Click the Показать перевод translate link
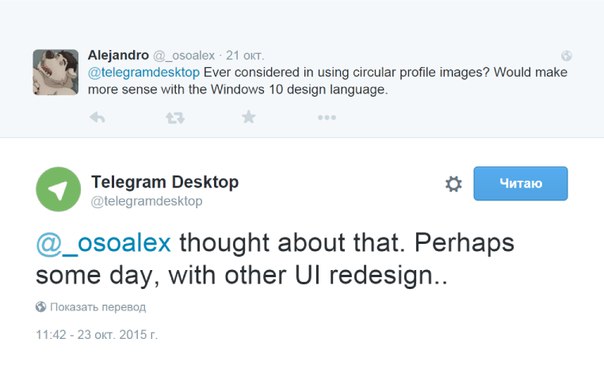604x392 pixels. coord(98,307)
